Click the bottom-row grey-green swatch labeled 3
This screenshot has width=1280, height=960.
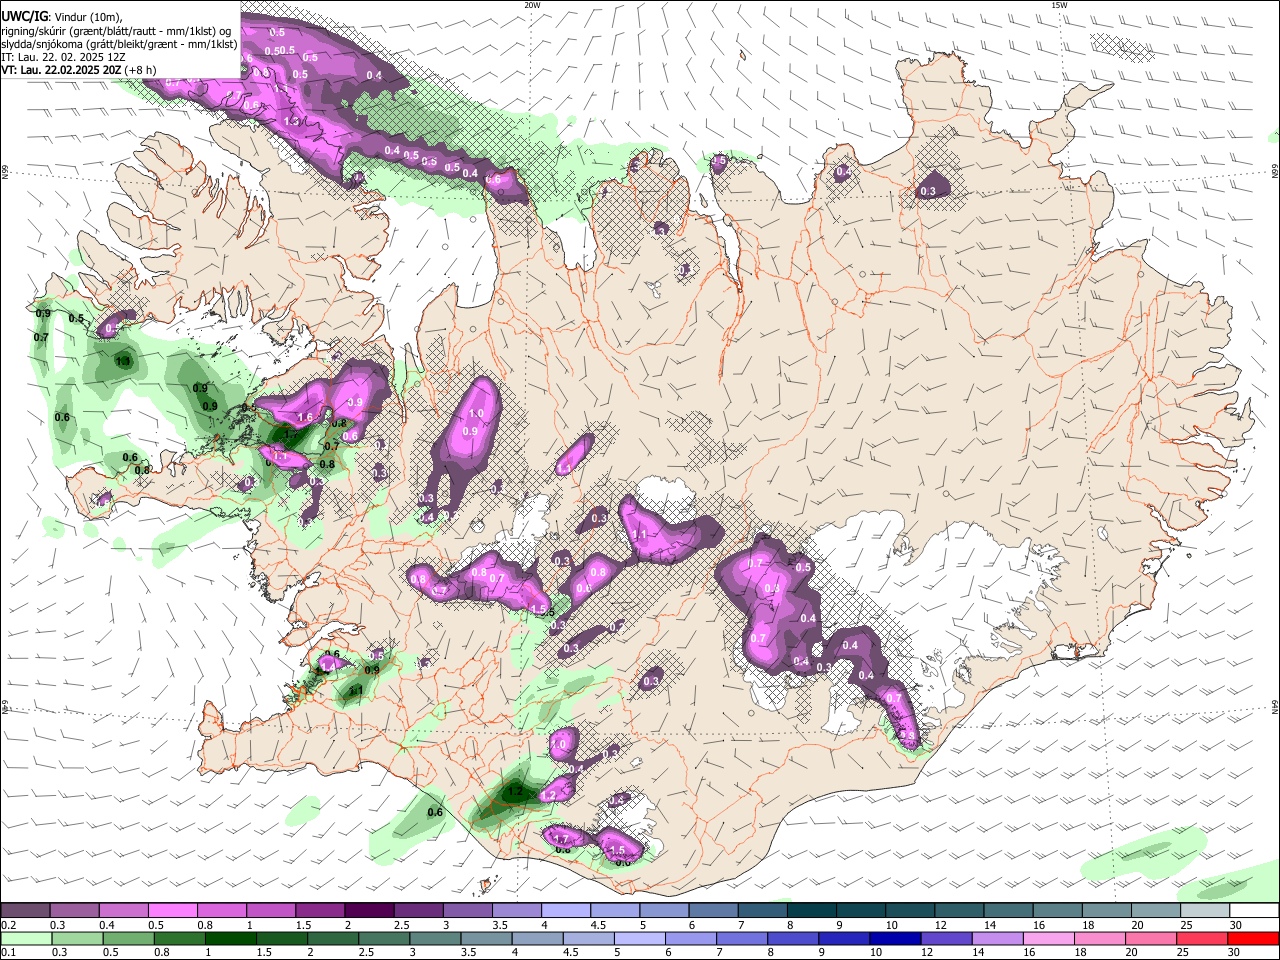tap(435, 938)
